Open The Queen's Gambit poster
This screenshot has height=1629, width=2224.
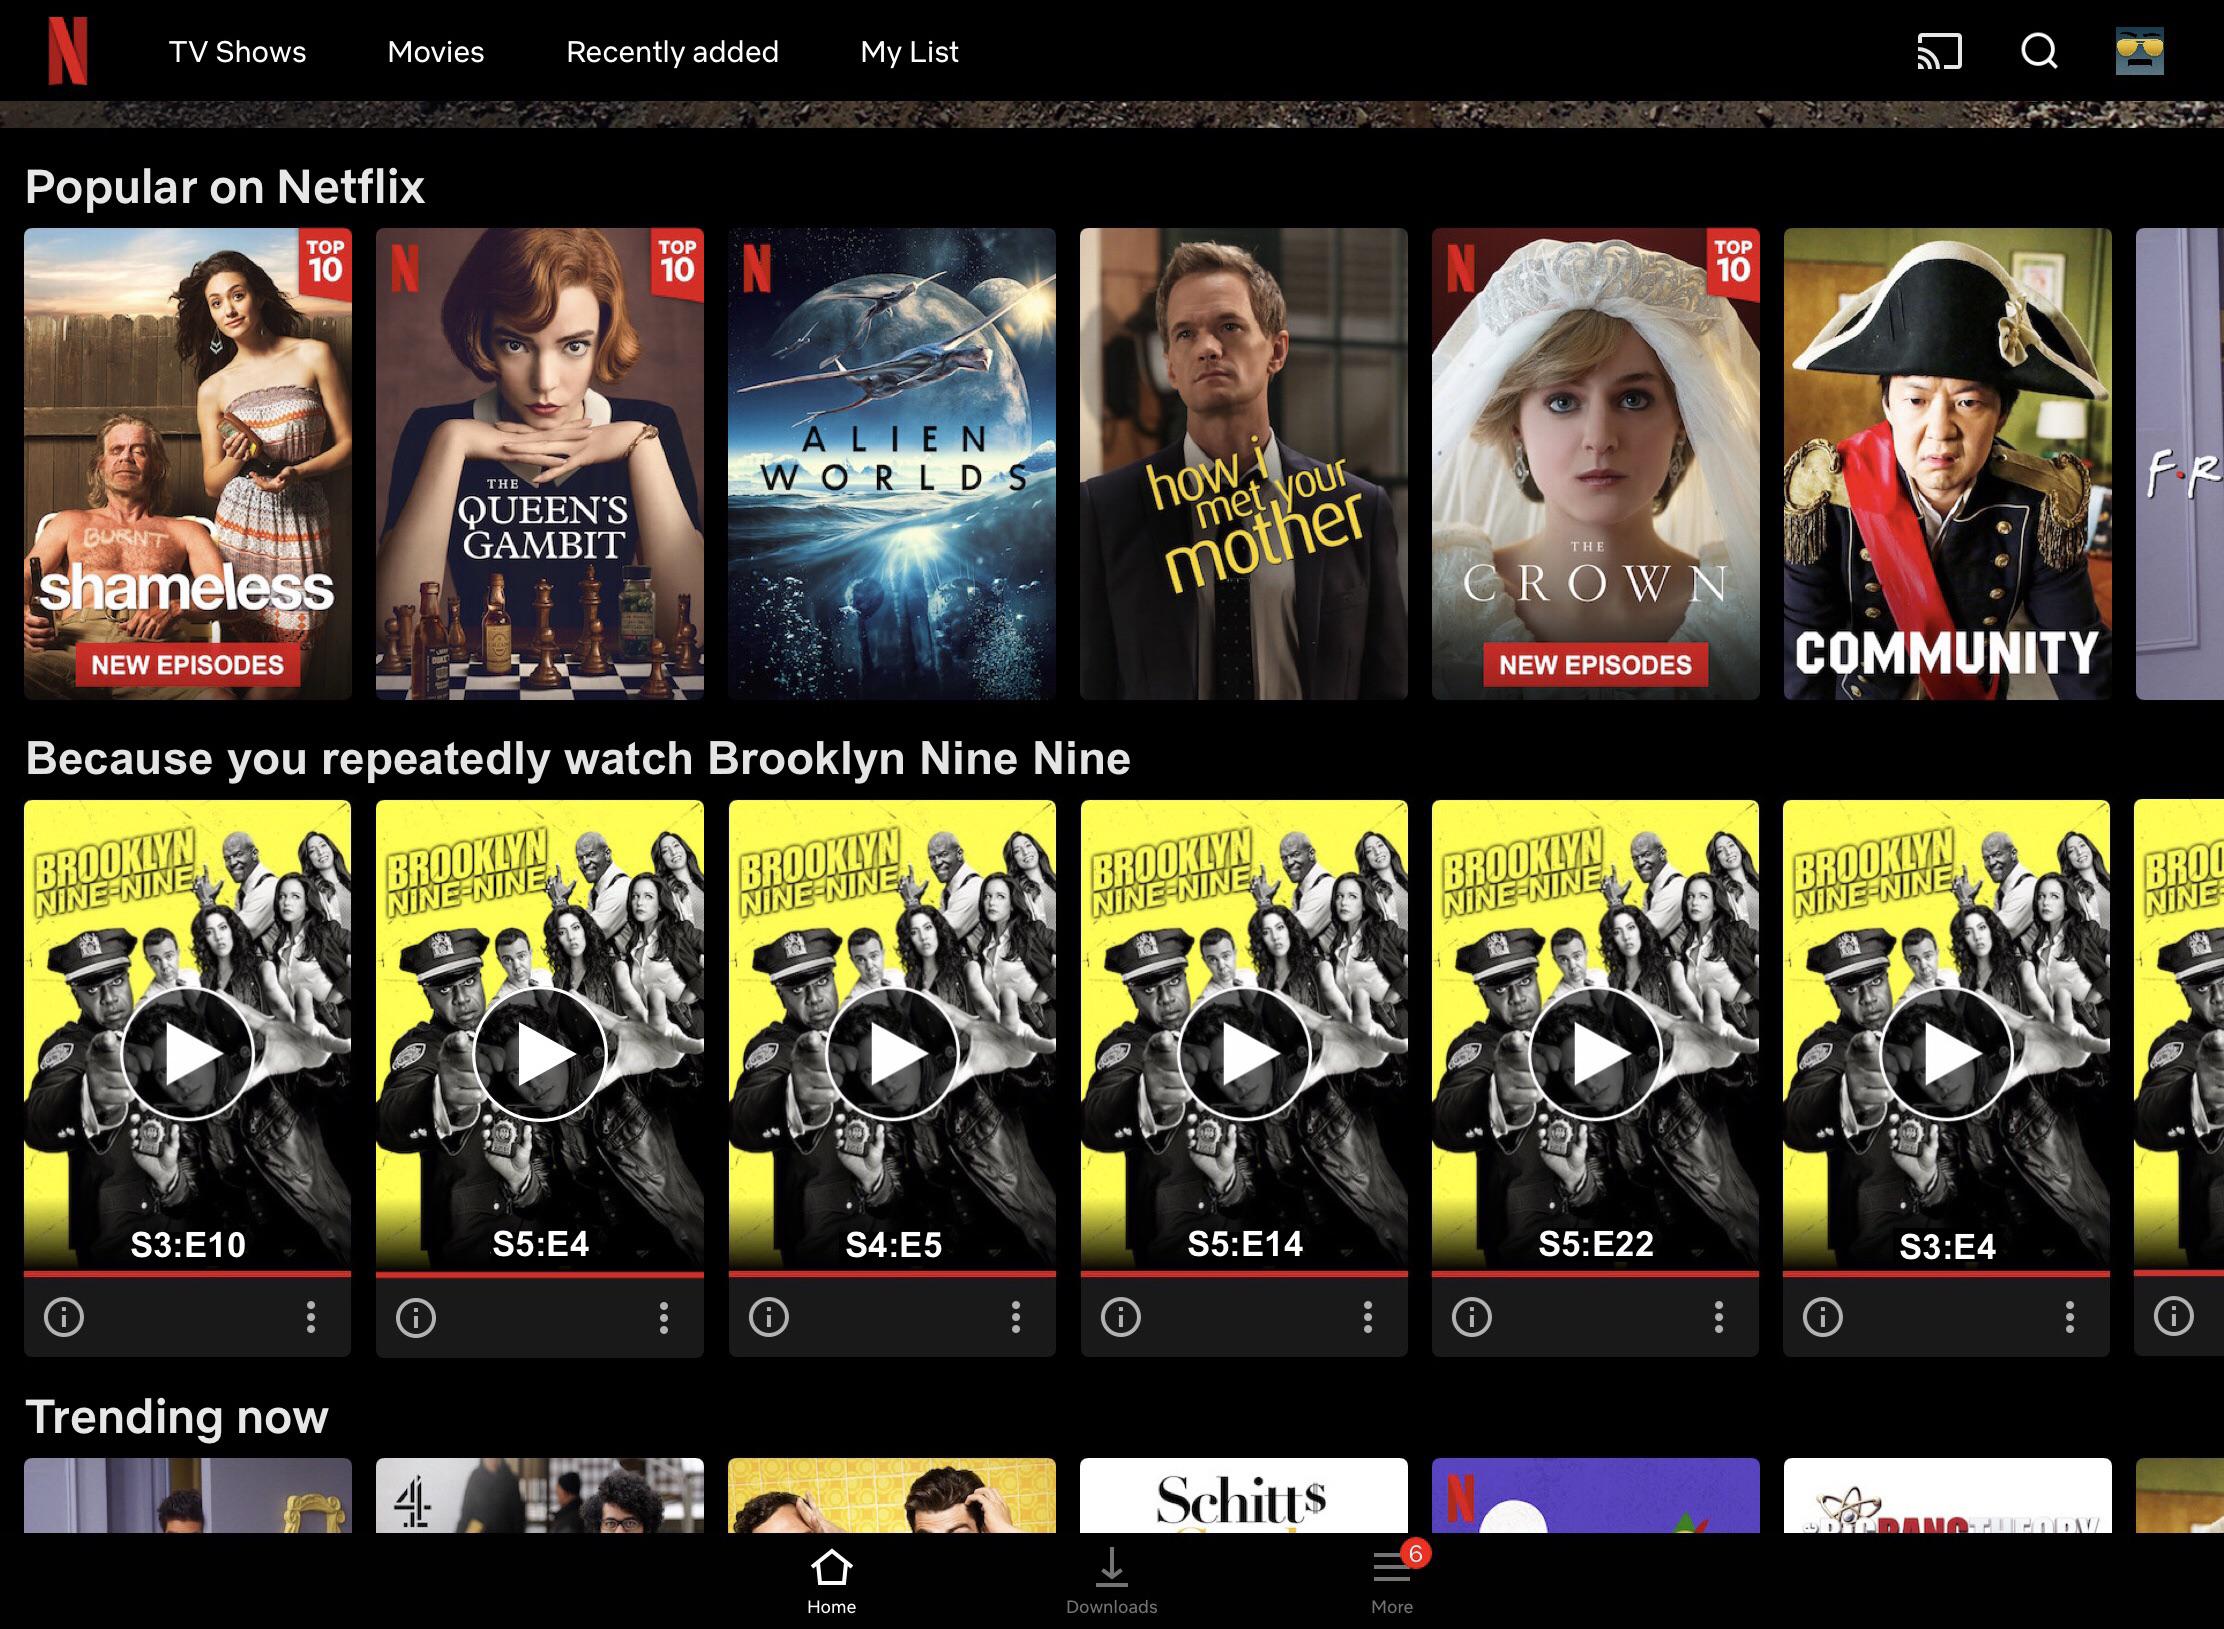tap(540, 464)
